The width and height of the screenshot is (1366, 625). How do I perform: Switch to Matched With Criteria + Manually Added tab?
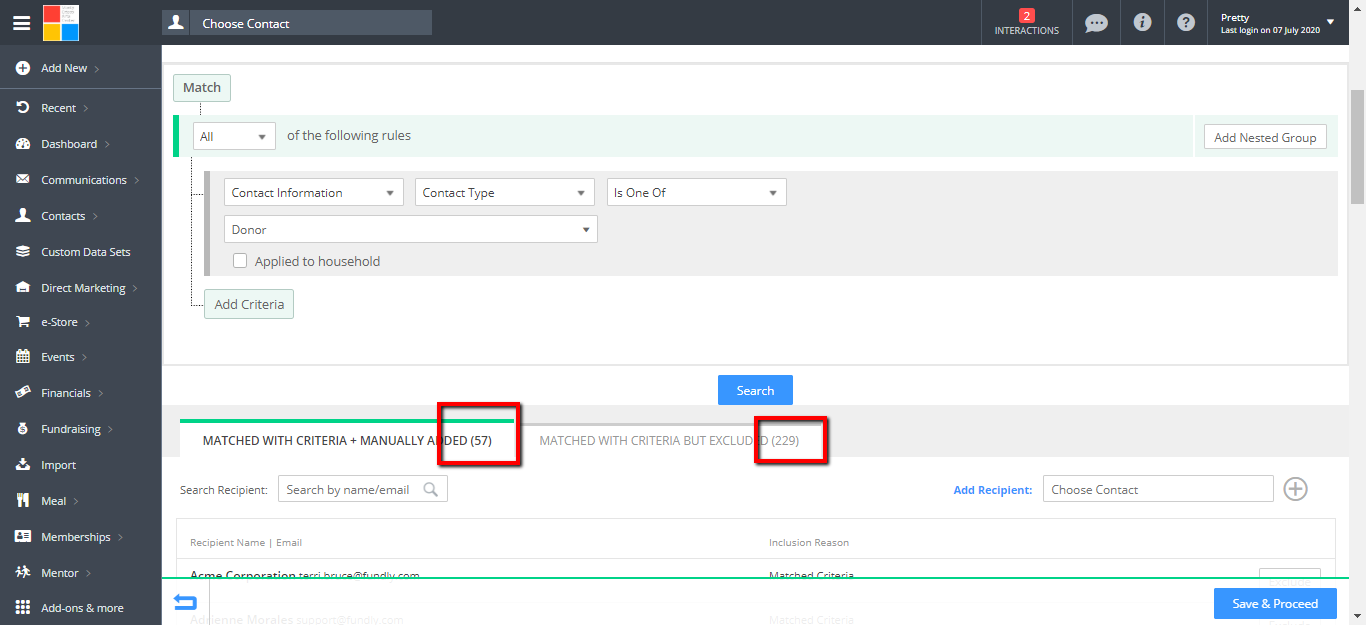tap(347, 440)
